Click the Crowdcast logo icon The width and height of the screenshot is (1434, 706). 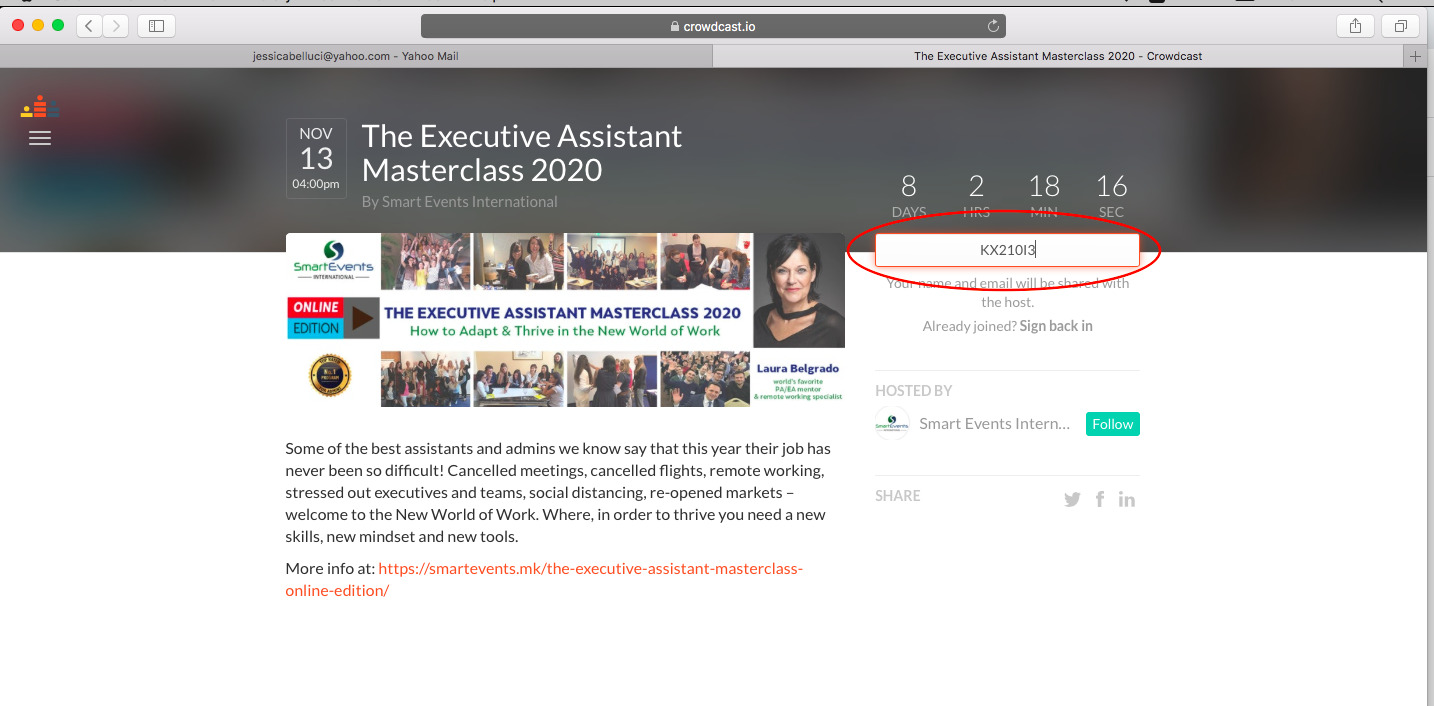40,106
